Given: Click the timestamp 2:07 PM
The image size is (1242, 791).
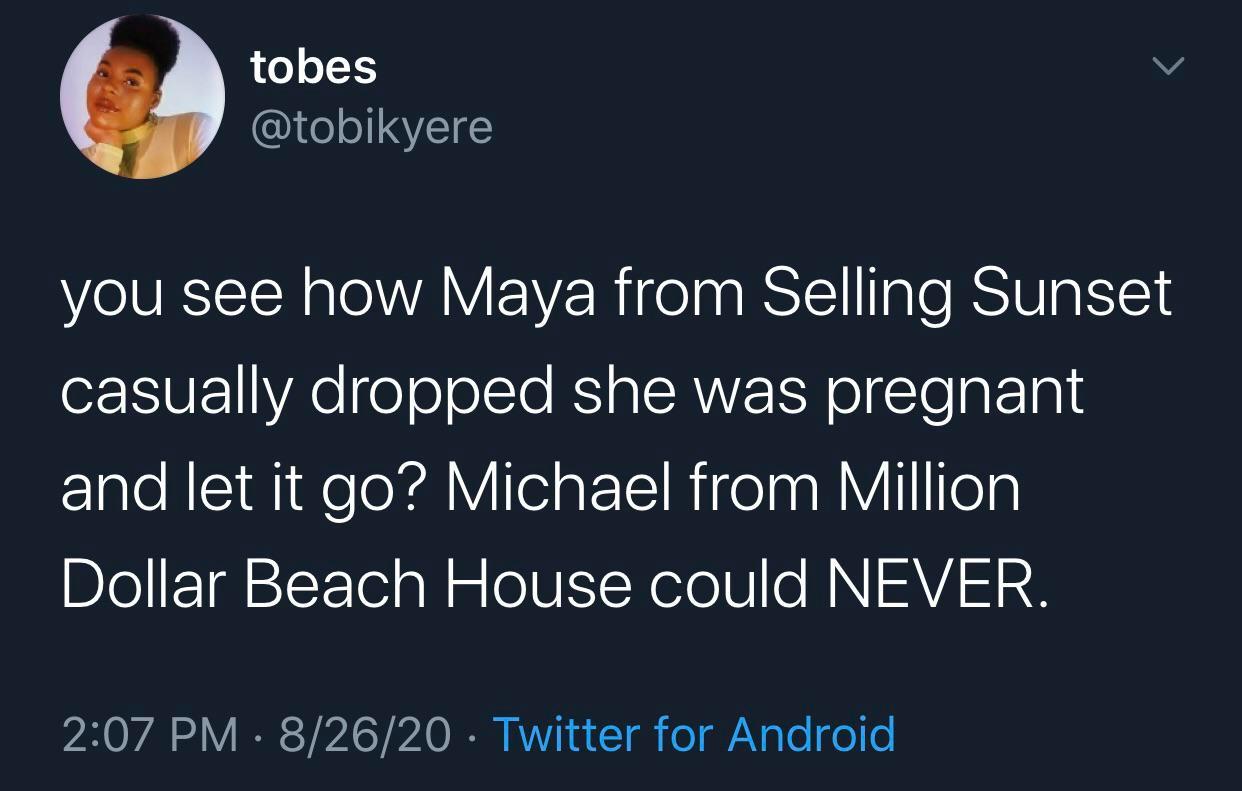Looking at the screenshot, I should pos(148,734).
